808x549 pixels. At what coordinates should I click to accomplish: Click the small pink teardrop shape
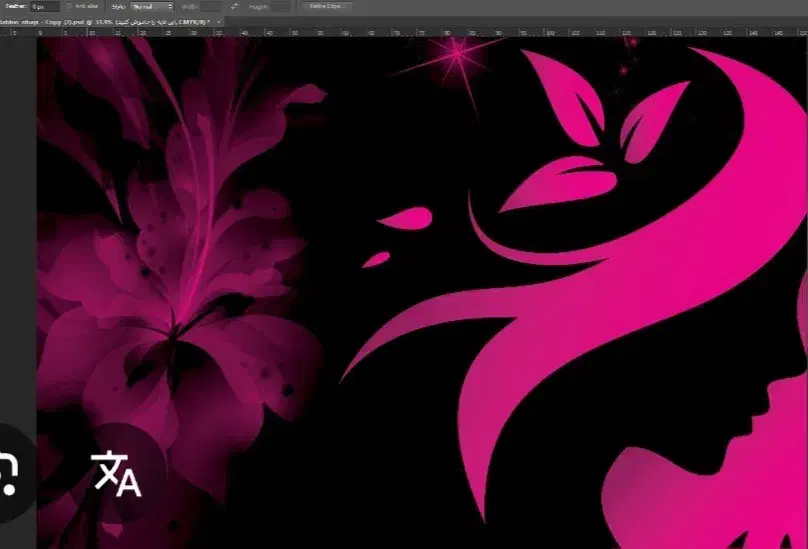tap(375, 259)
